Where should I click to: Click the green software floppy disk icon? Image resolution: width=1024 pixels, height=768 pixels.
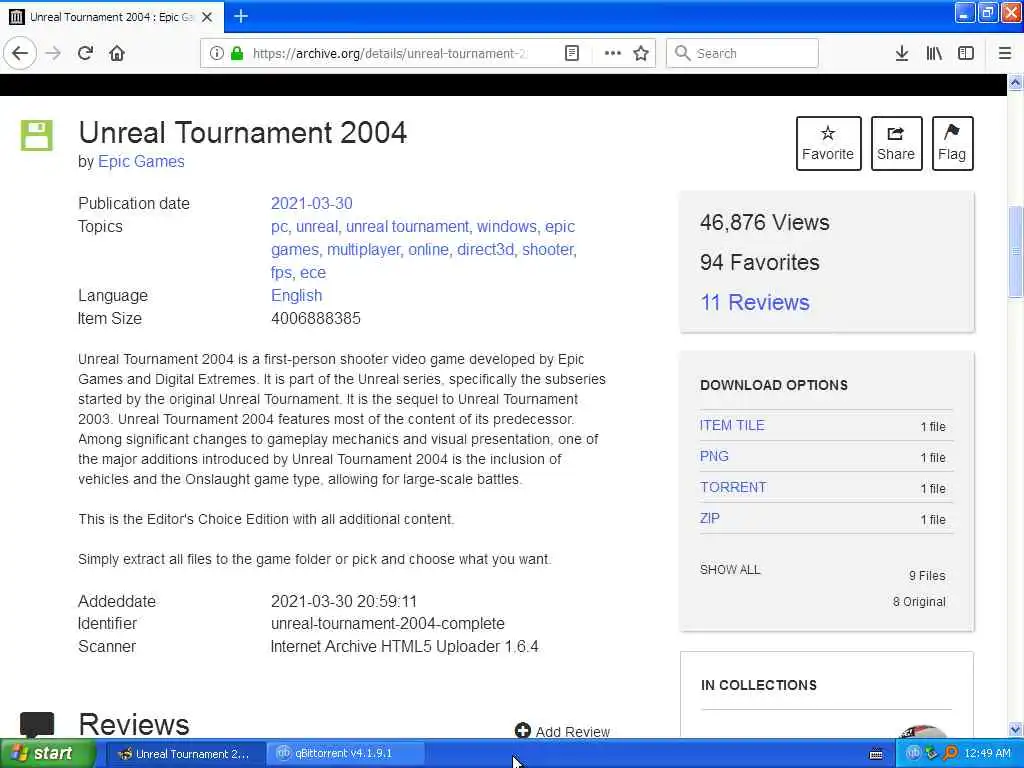point(37,135)
